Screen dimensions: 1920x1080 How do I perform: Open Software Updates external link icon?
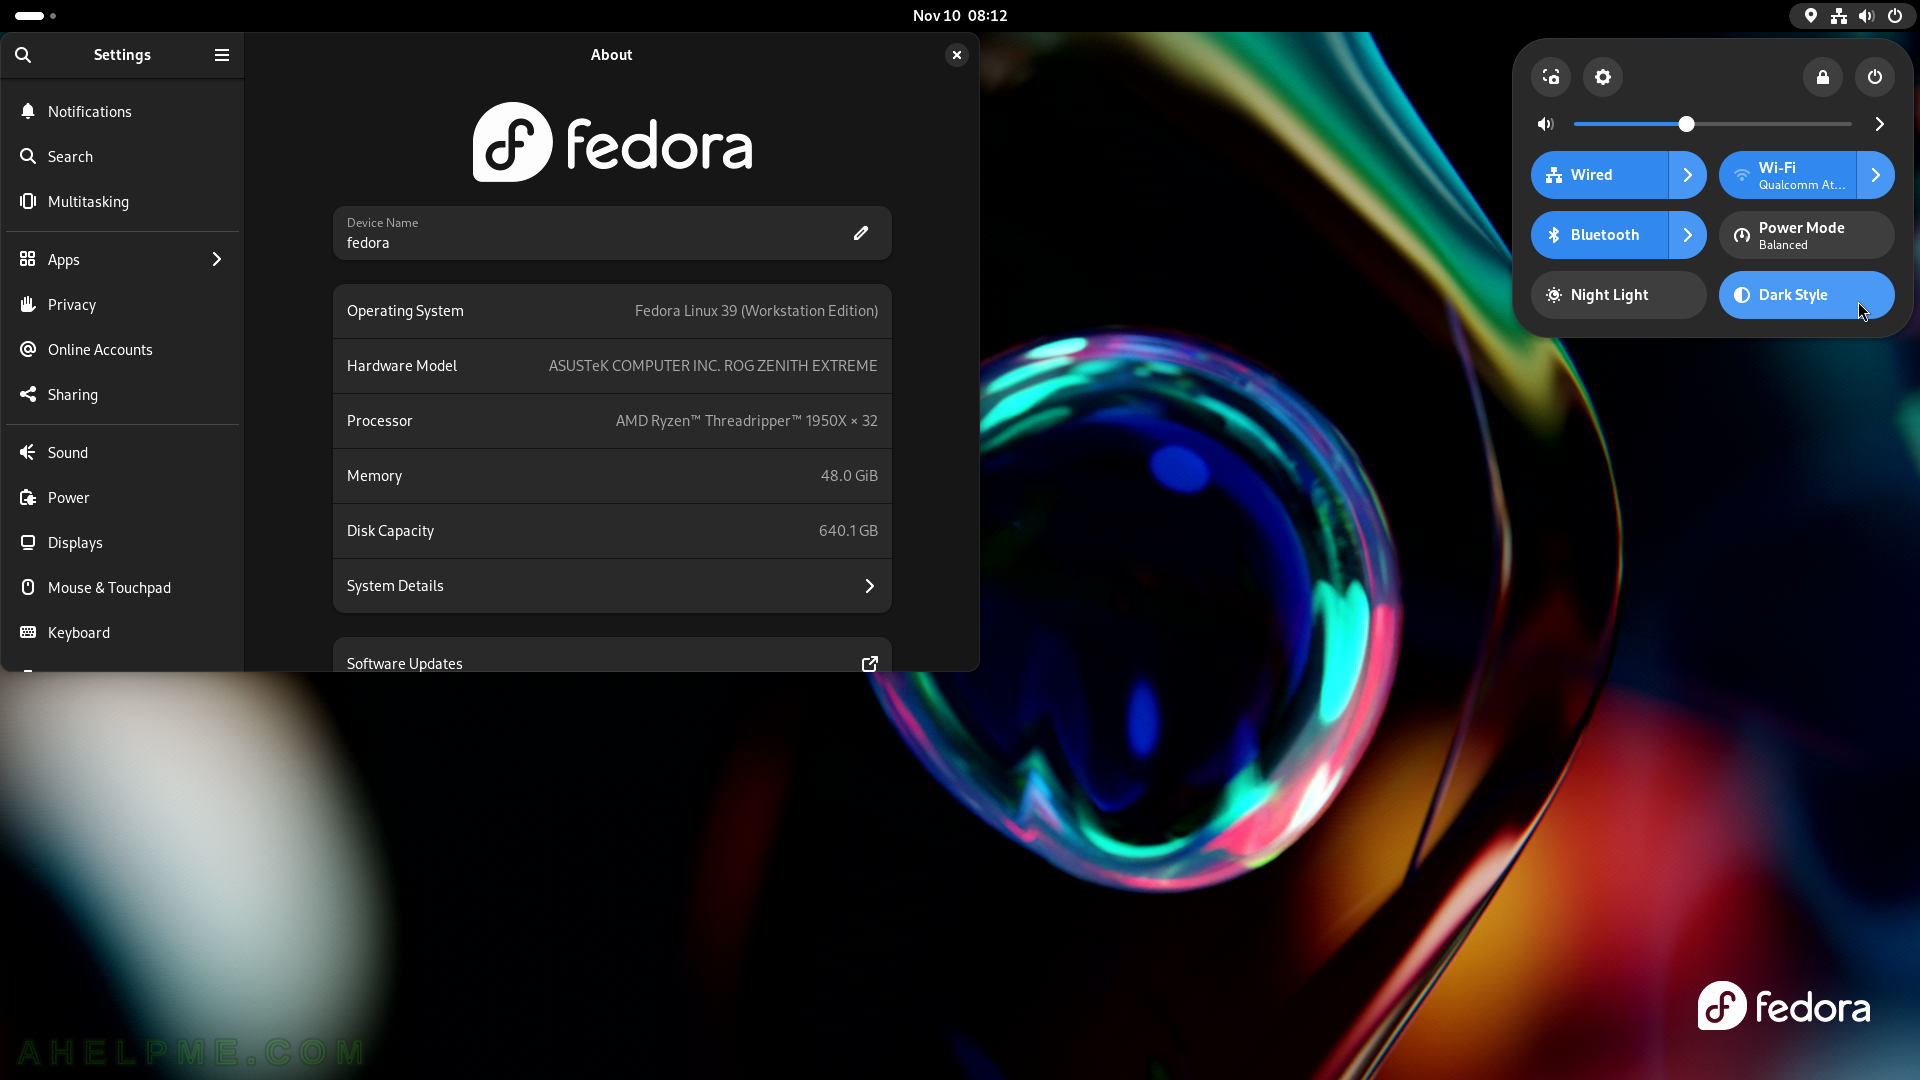pyautogui.click(x=870, y=663)
